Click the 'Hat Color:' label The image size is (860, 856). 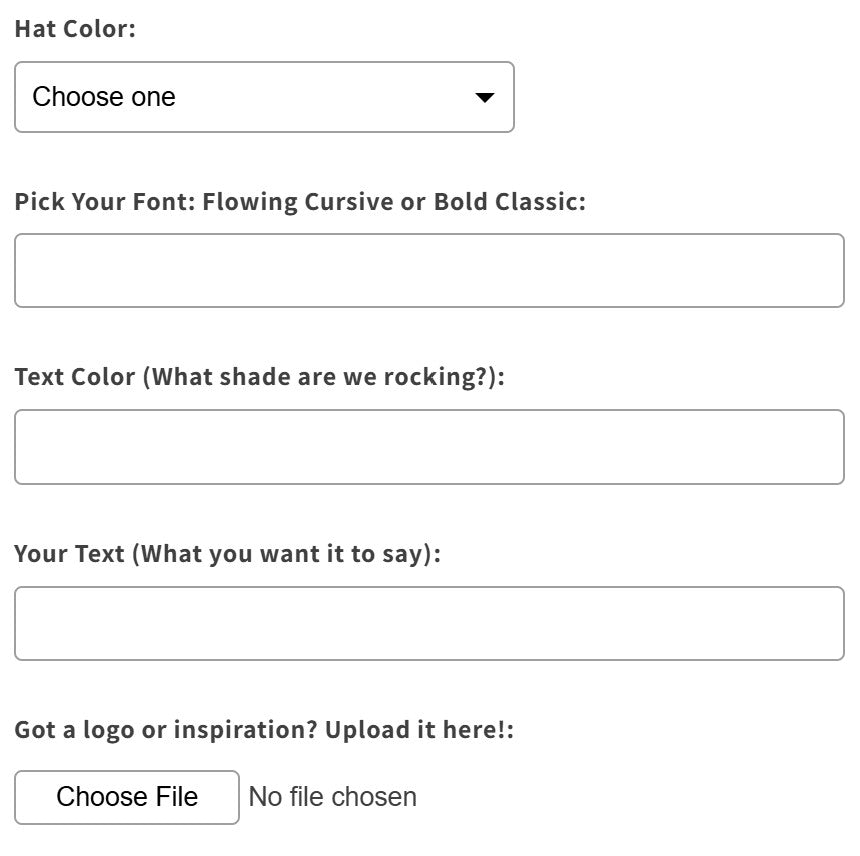[x=75, y=28]
